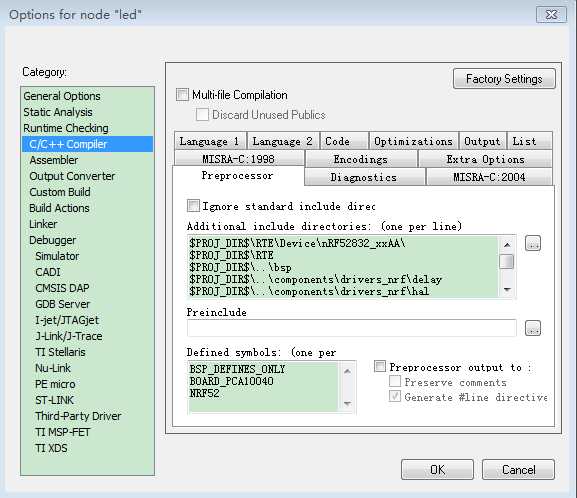Click include directories scrollbar thumb
Screen dimensions: 577x498
point(507,262)
